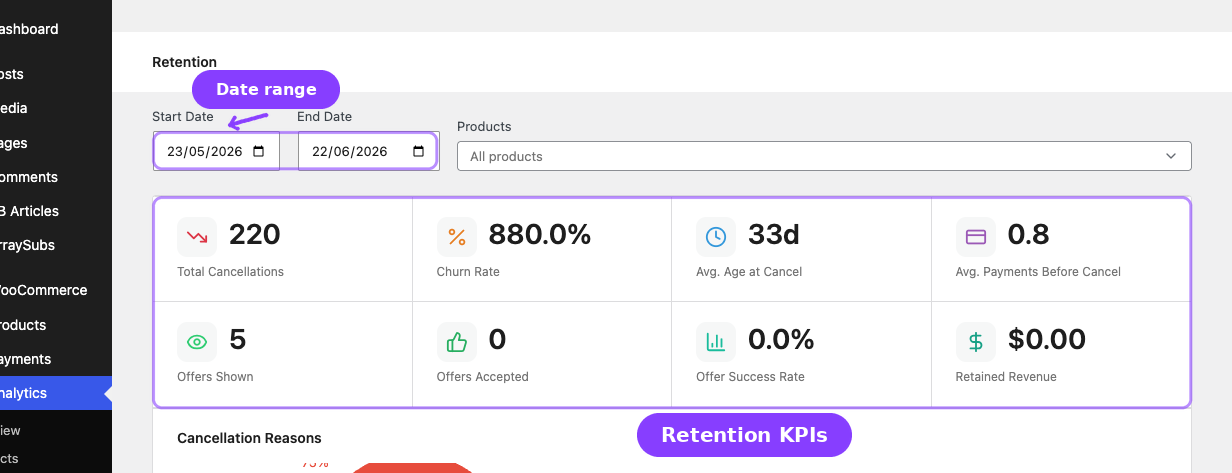Click the 33d average age value

774,234
